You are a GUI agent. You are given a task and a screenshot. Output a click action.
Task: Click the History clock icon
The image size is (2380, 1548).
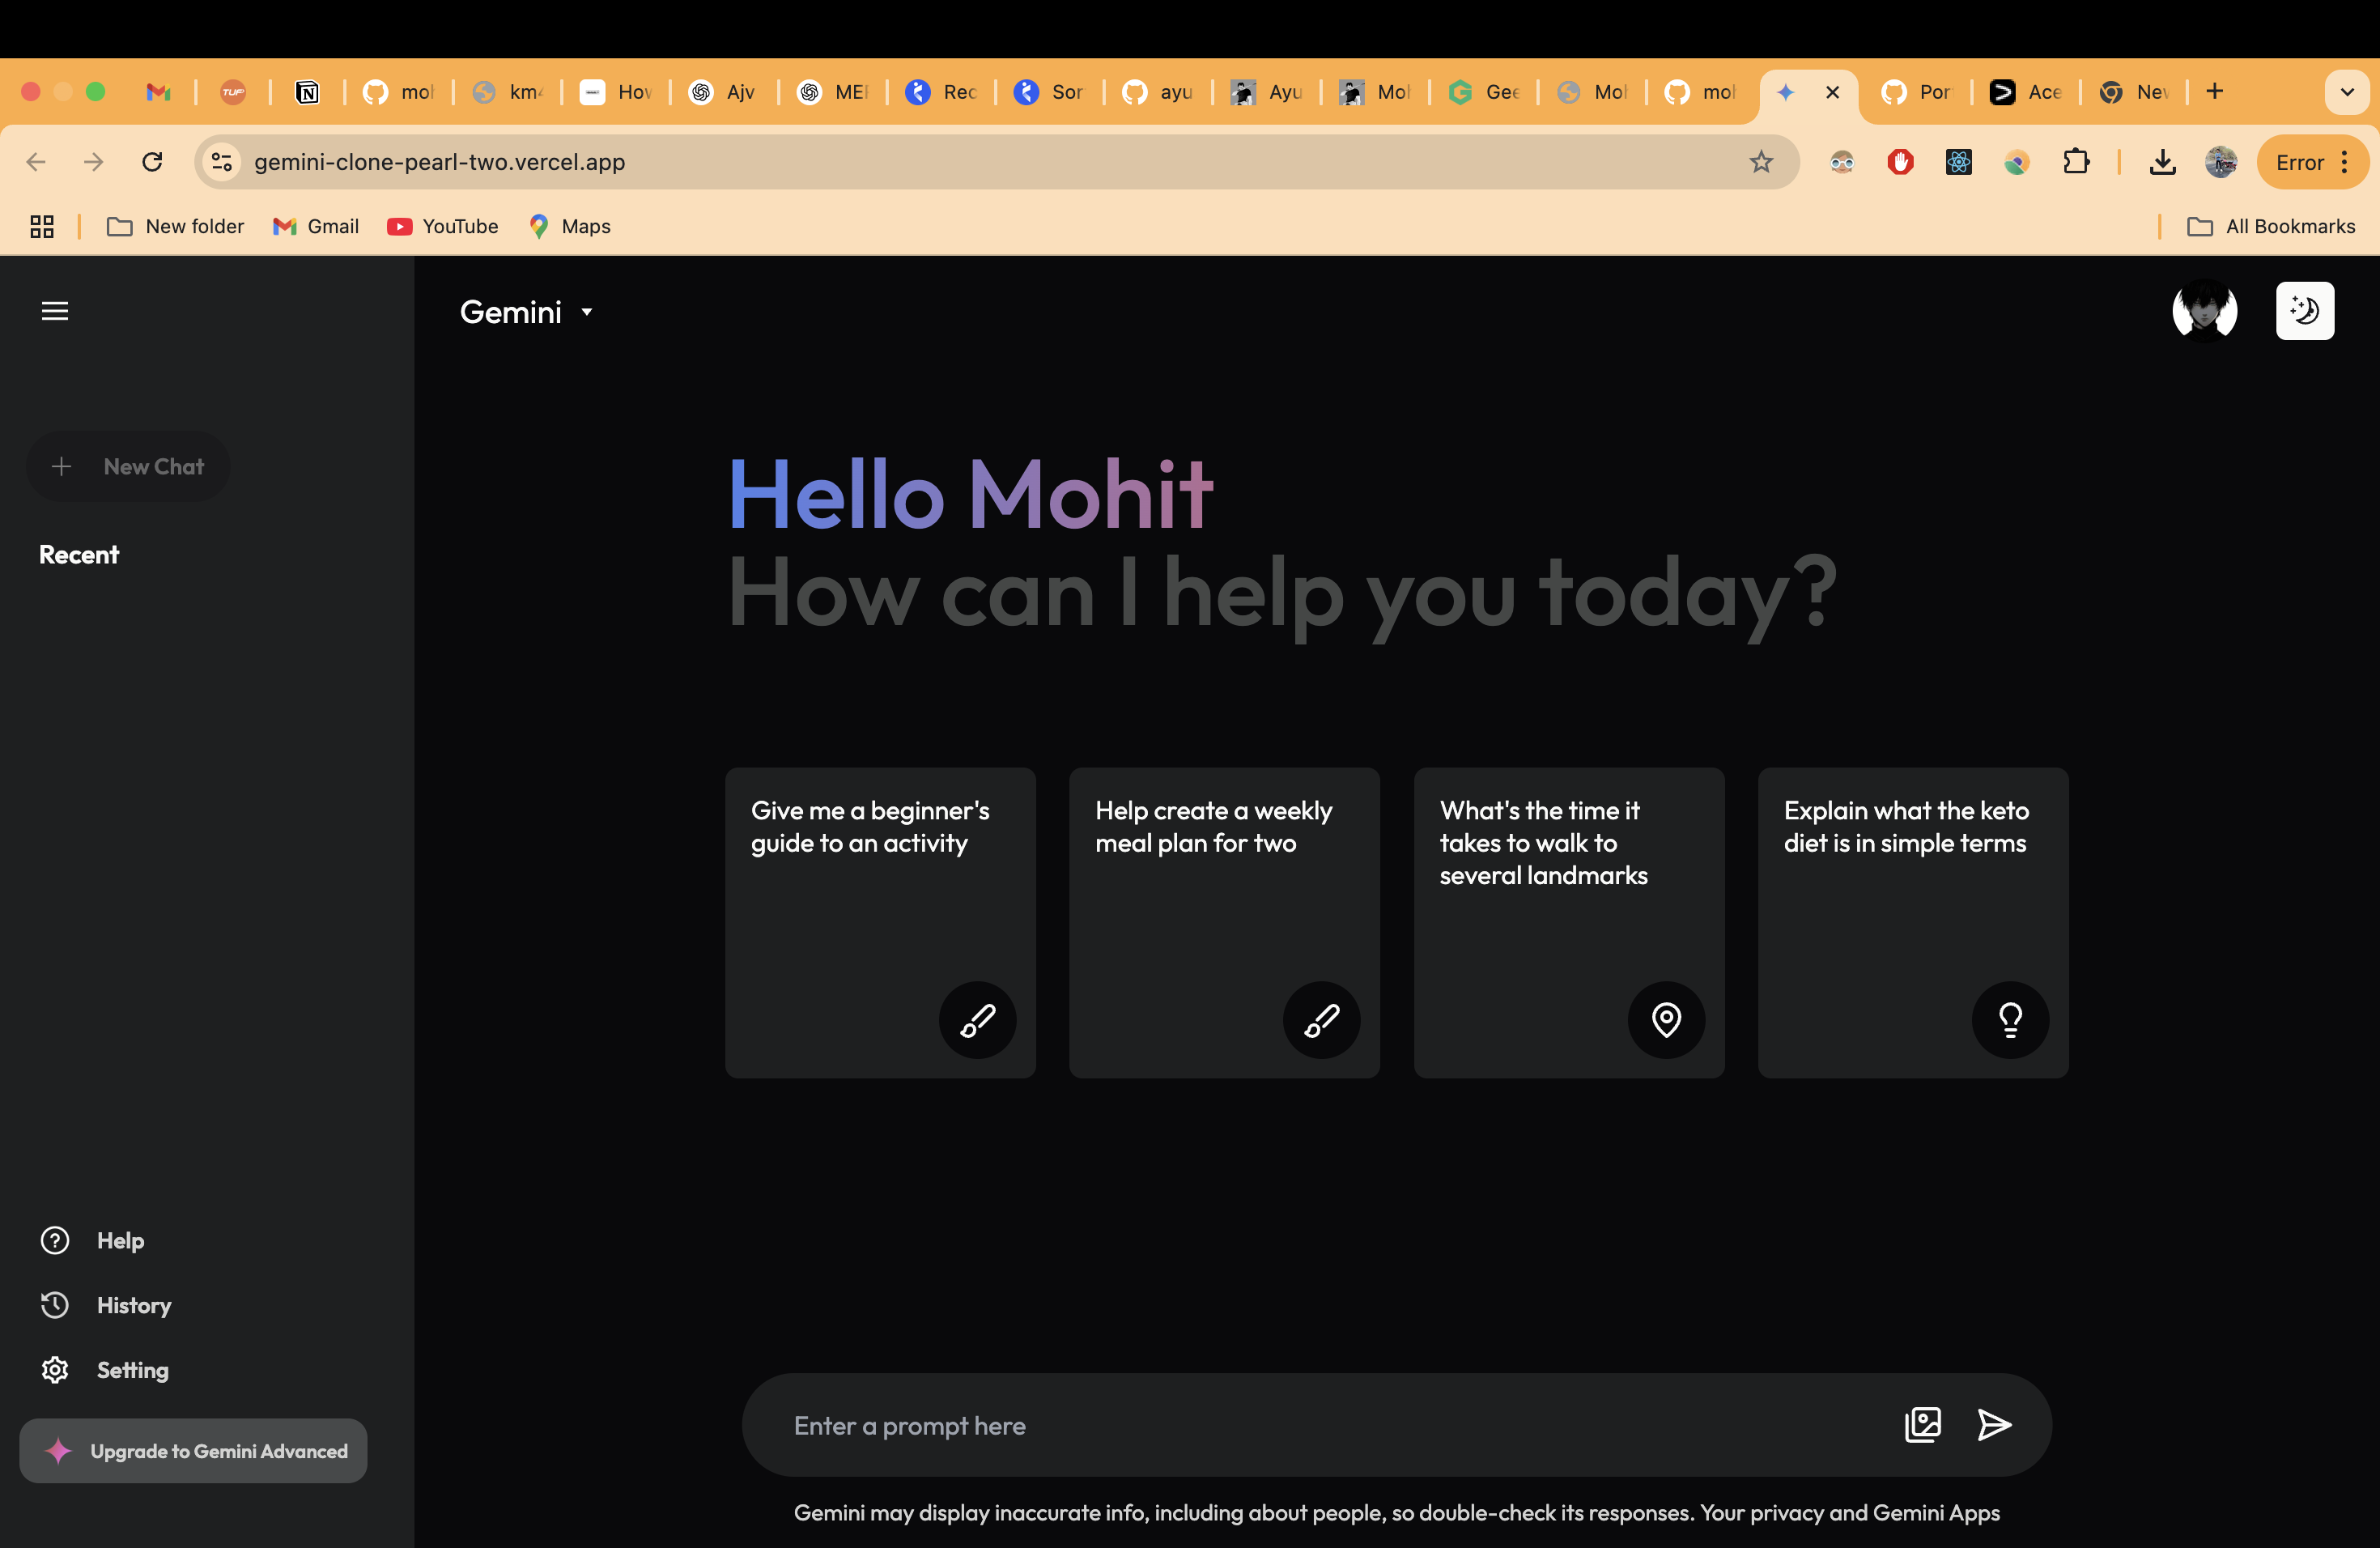[55, 1305]
